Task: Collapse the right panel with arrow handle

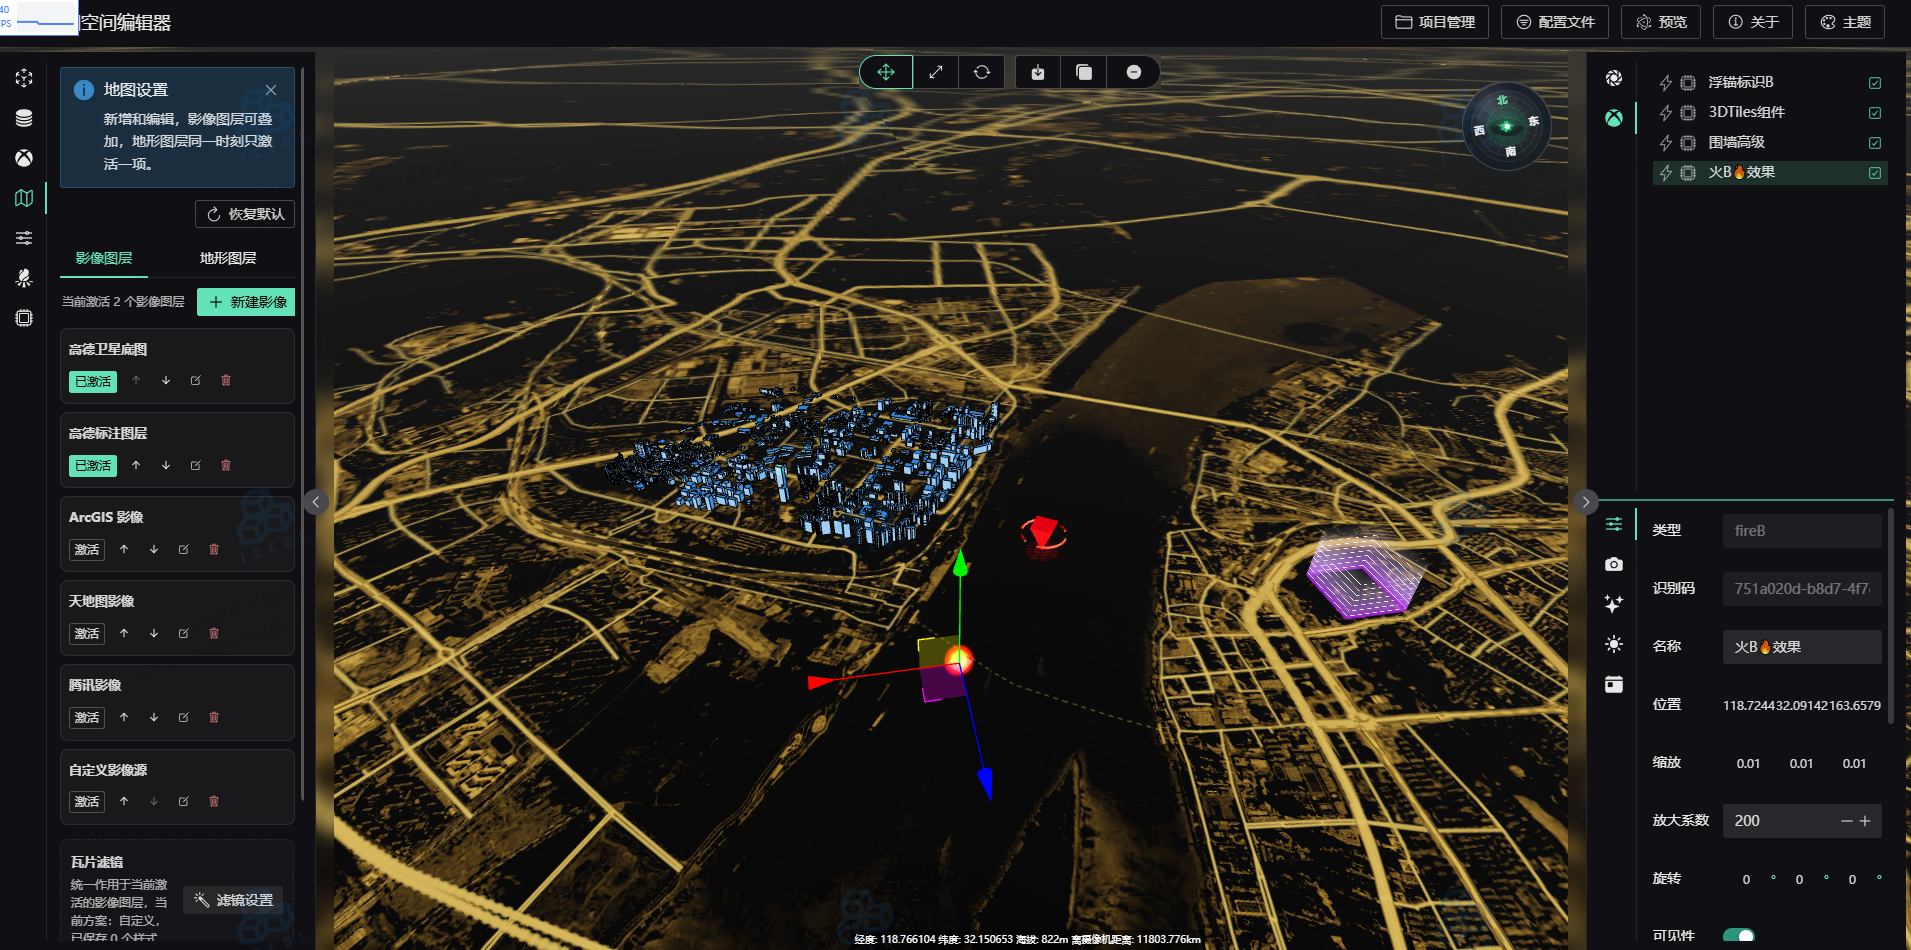Action: [1585, 502]
